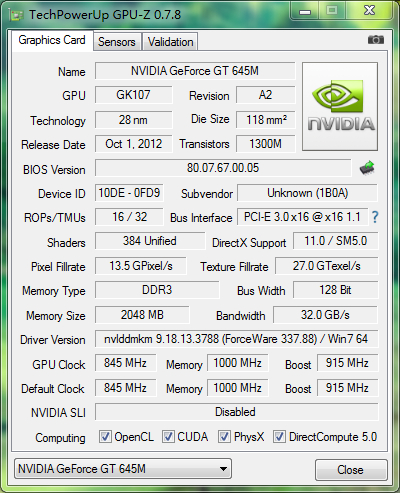Screen dimensions: 400x493
Task: Click the Driver Version field
Action: click(x=236, y=339)
